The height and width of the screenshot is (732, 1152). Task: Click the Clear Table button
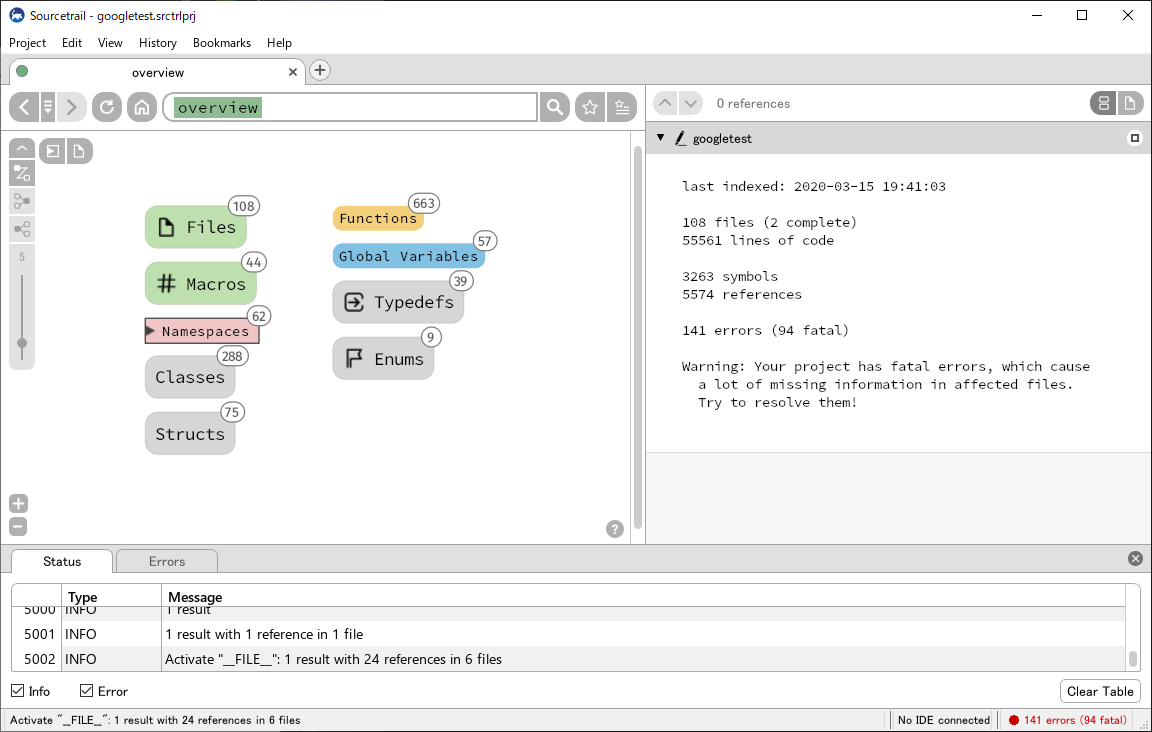tap(1100, 692)
